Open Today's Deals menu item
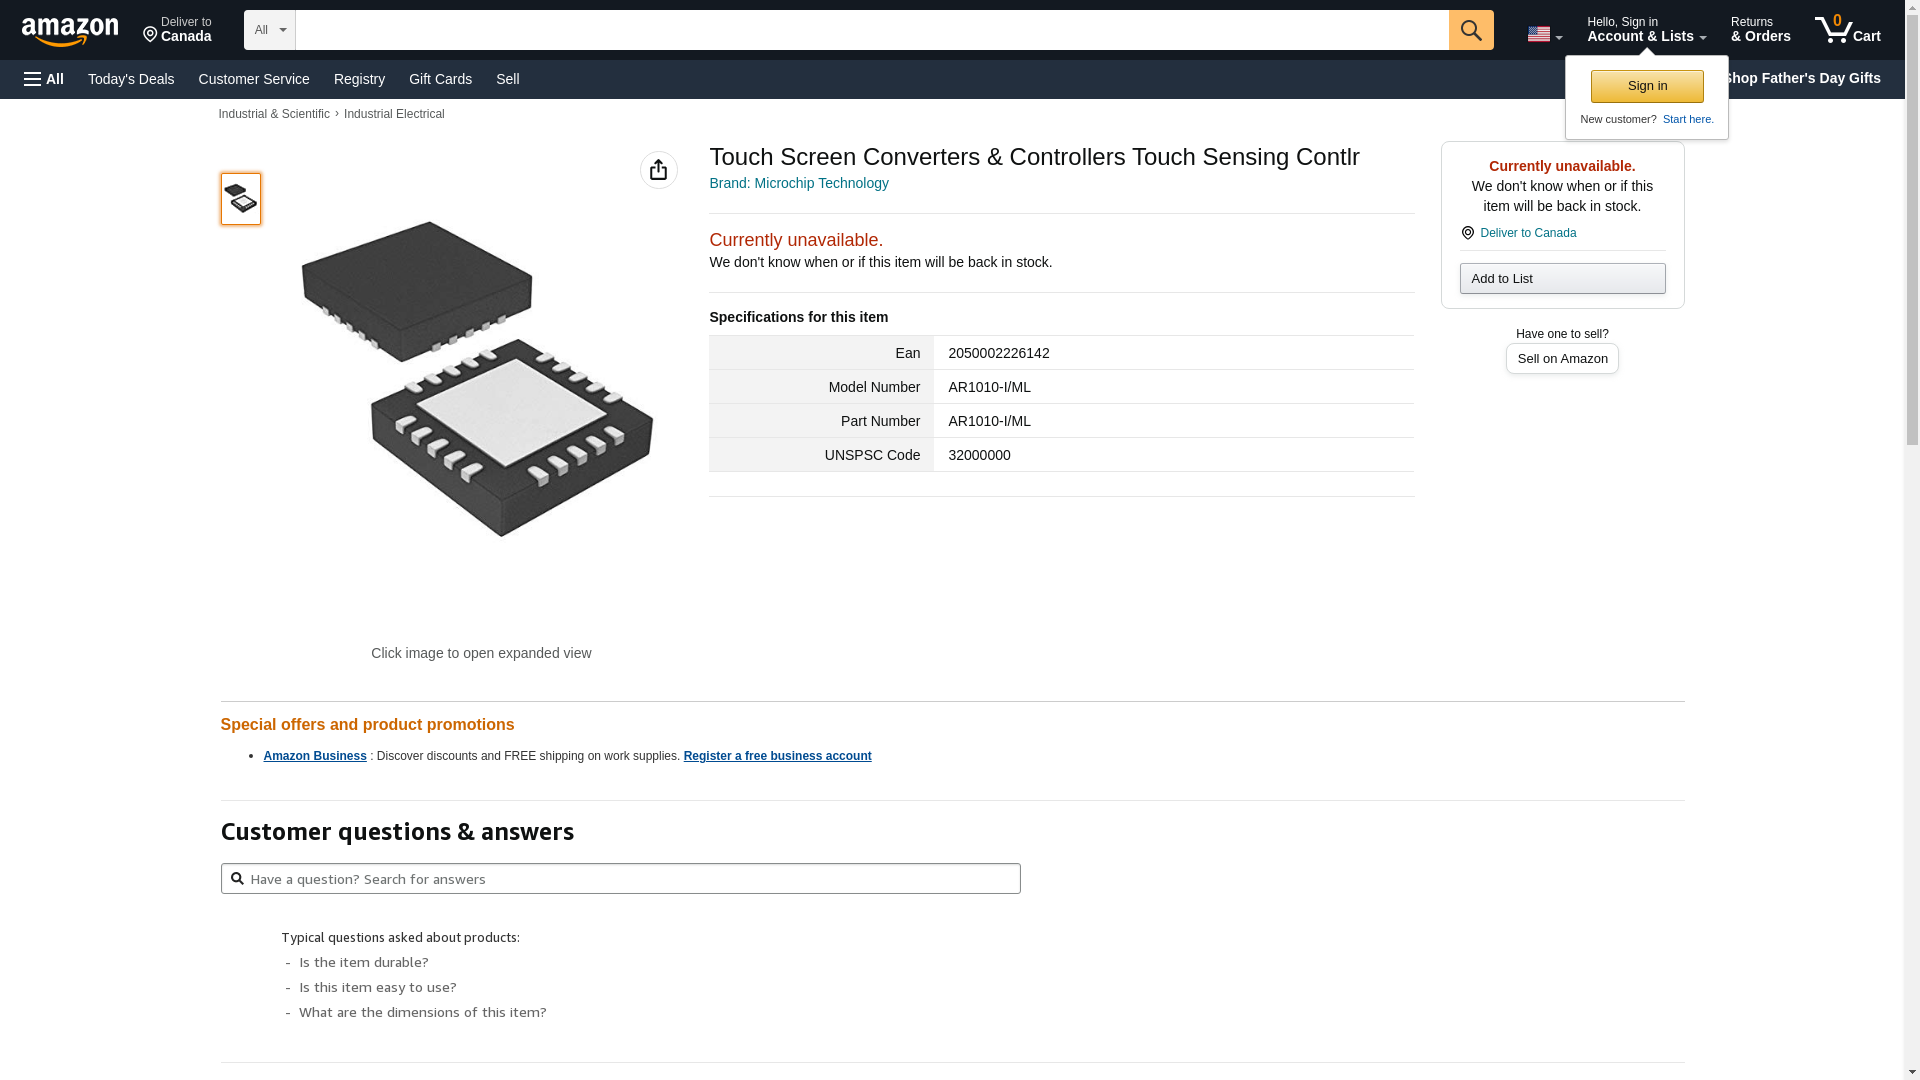Image resolution: width=1920 pixels, height=1080 pixels. [x=131, y=79]
